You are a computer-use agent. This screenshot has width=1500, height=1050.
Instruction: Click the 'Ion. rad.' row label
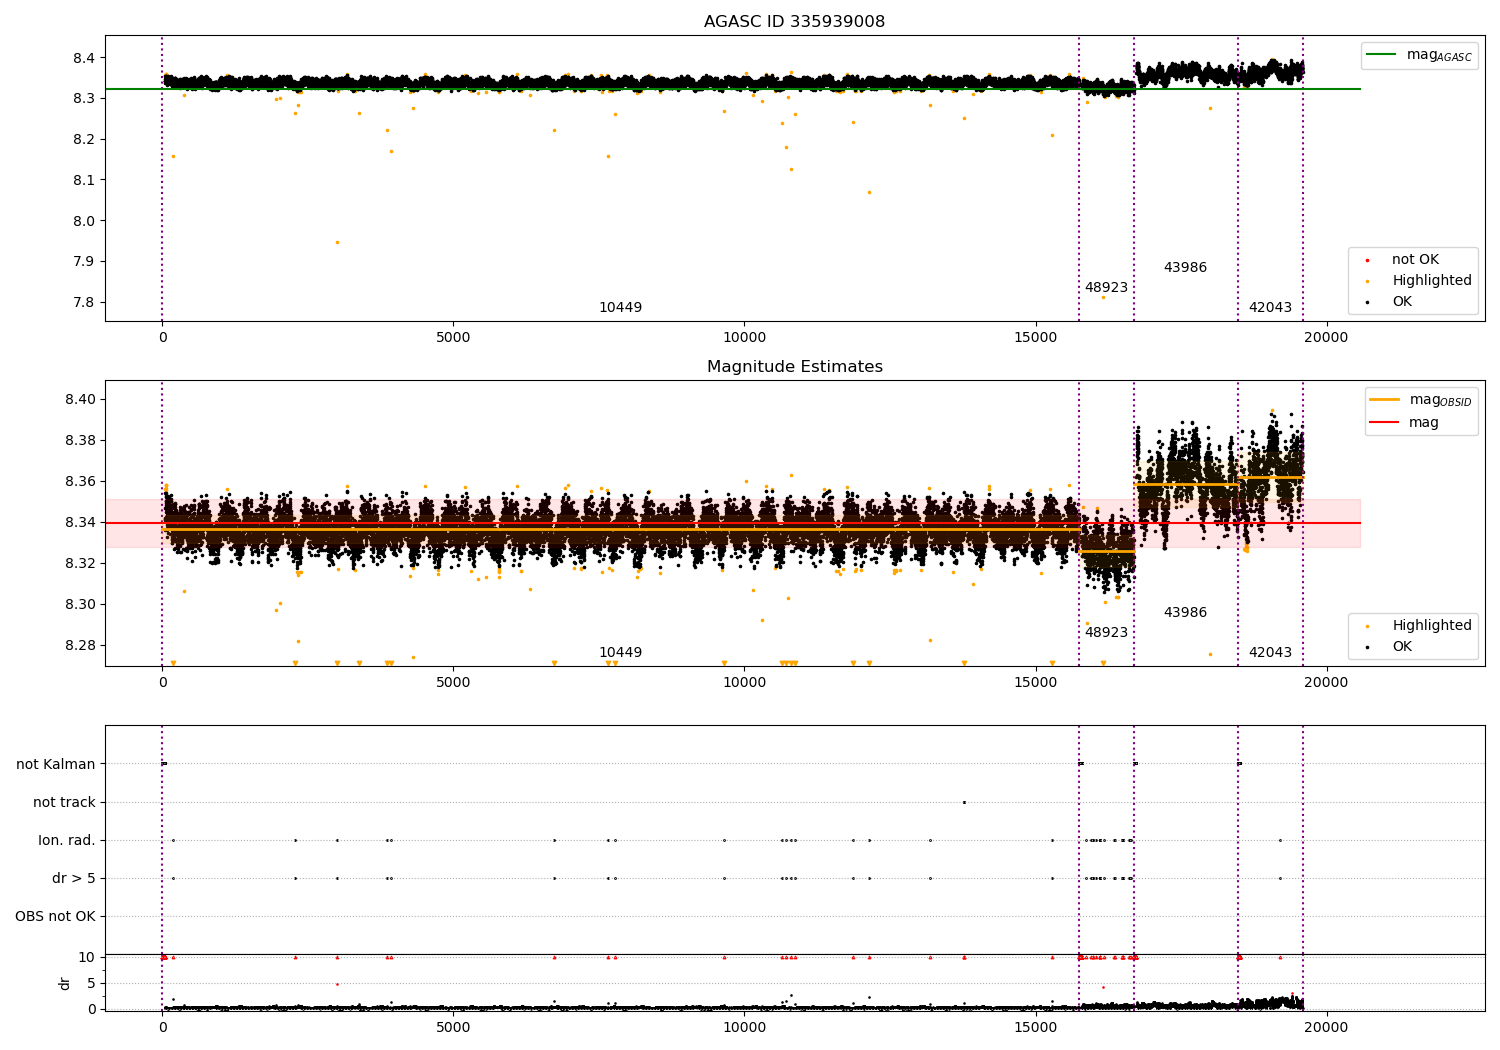click(67, 841)
